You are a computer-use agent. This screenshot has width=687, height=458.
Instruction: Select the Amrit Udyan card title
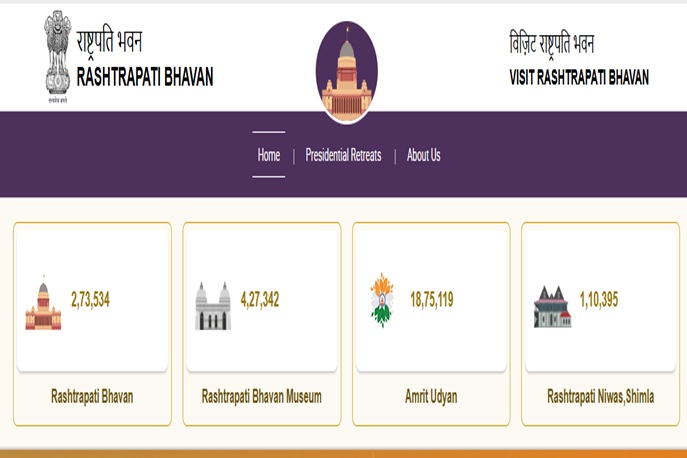431,397
